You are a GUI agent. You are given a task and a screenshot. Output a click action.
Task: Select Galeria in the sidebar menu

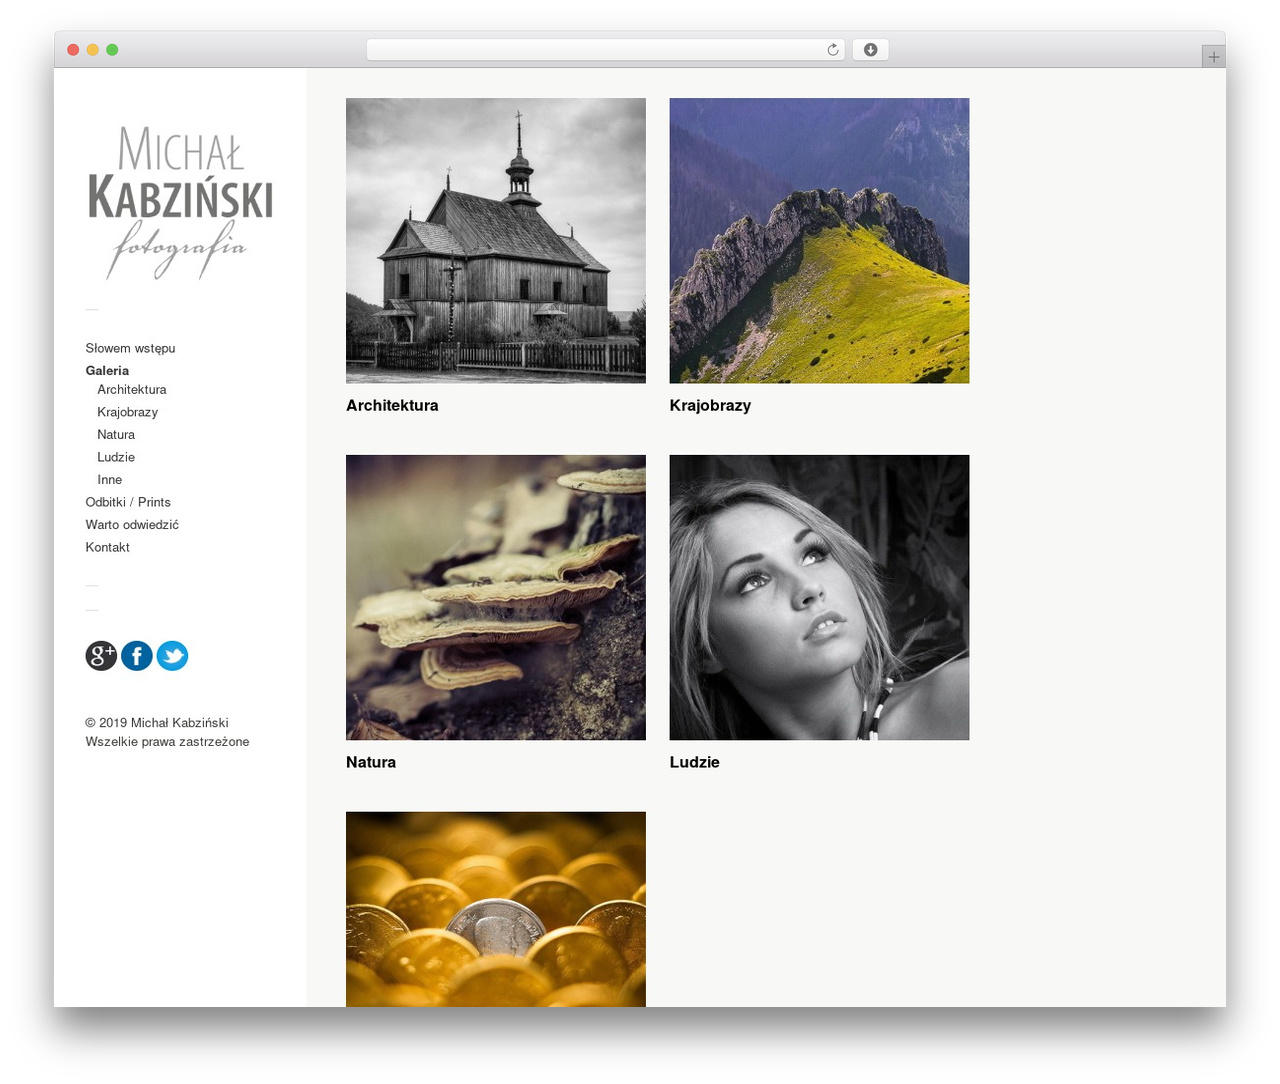(x=107, y=370)
